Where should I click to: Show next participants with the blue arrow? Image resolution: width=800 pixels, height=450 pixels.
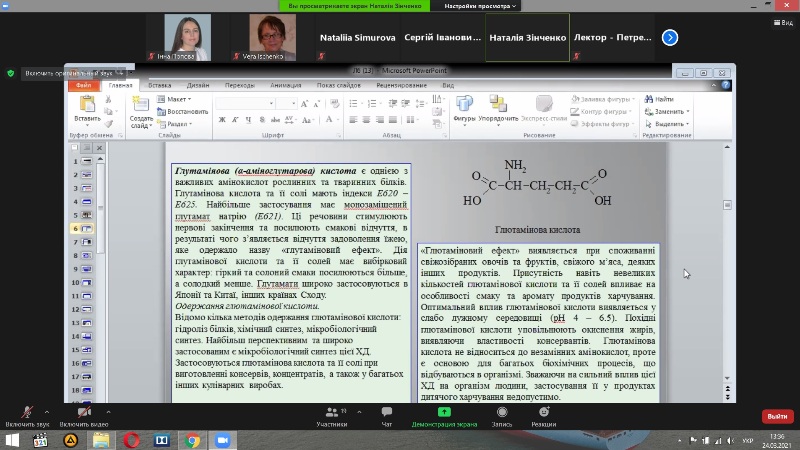point(671,38)
